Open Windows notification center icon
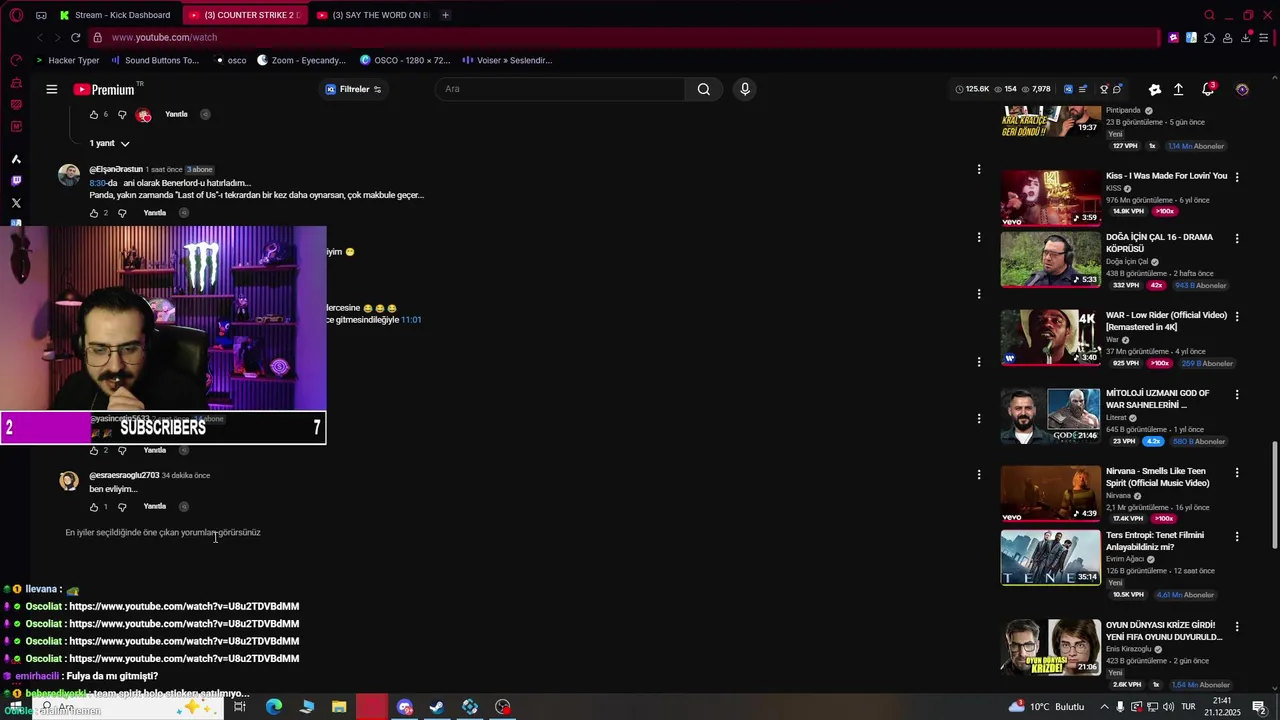Viewport: 1280px width, 720px height. tap(1259, 707)
